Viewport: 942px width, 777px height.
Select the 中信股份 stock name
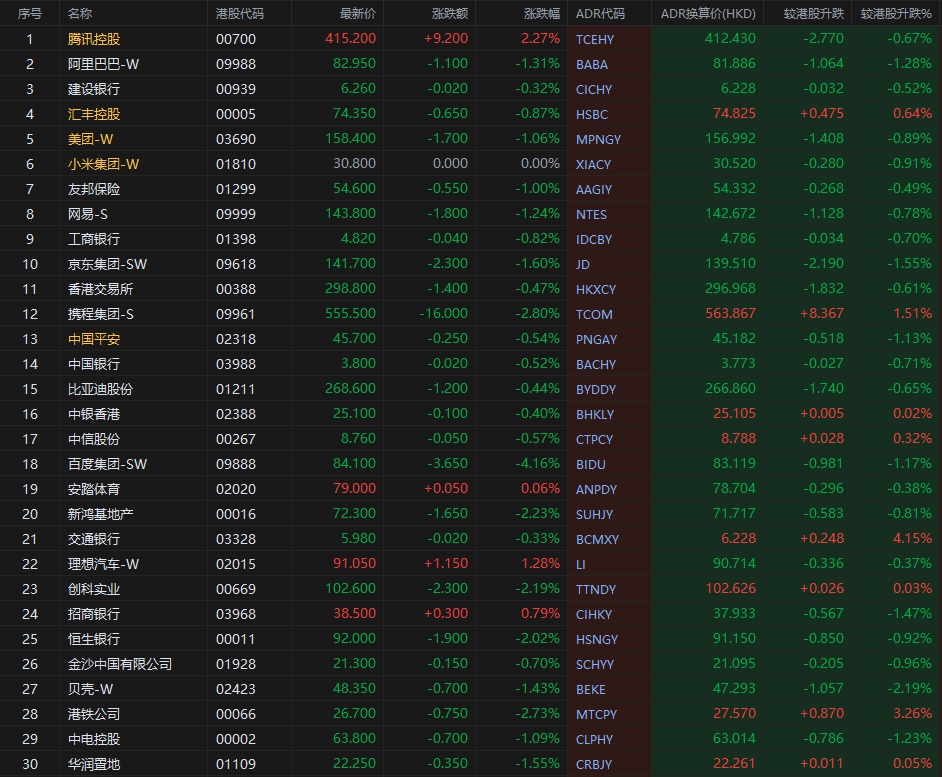tap(94, 439)
